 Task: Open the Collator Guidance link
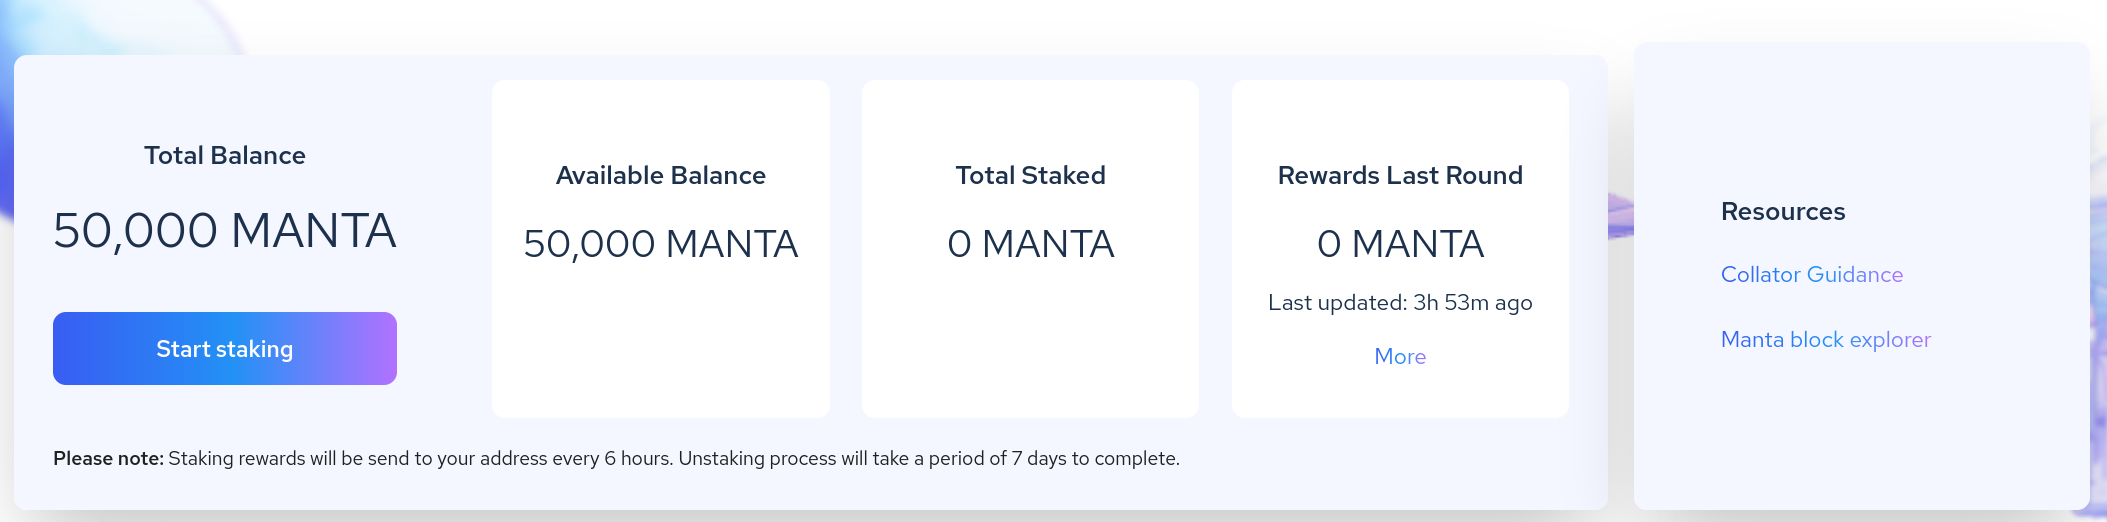(1811, 275)
